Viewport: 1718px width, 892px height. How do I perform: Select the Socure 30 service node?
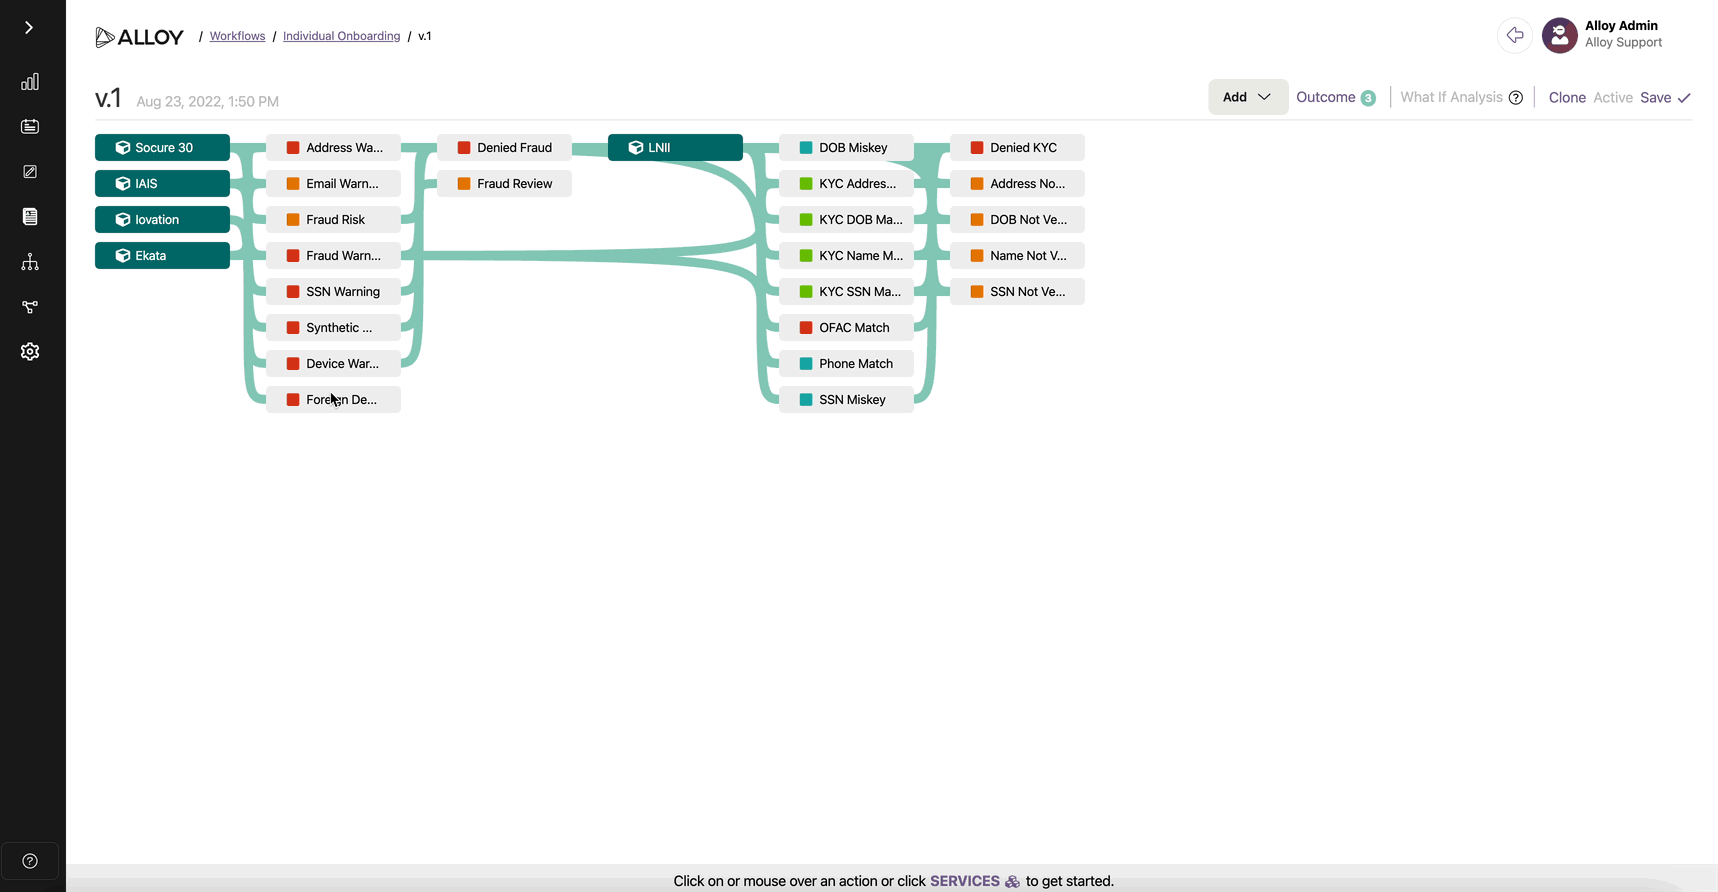(x=162, y=147)
